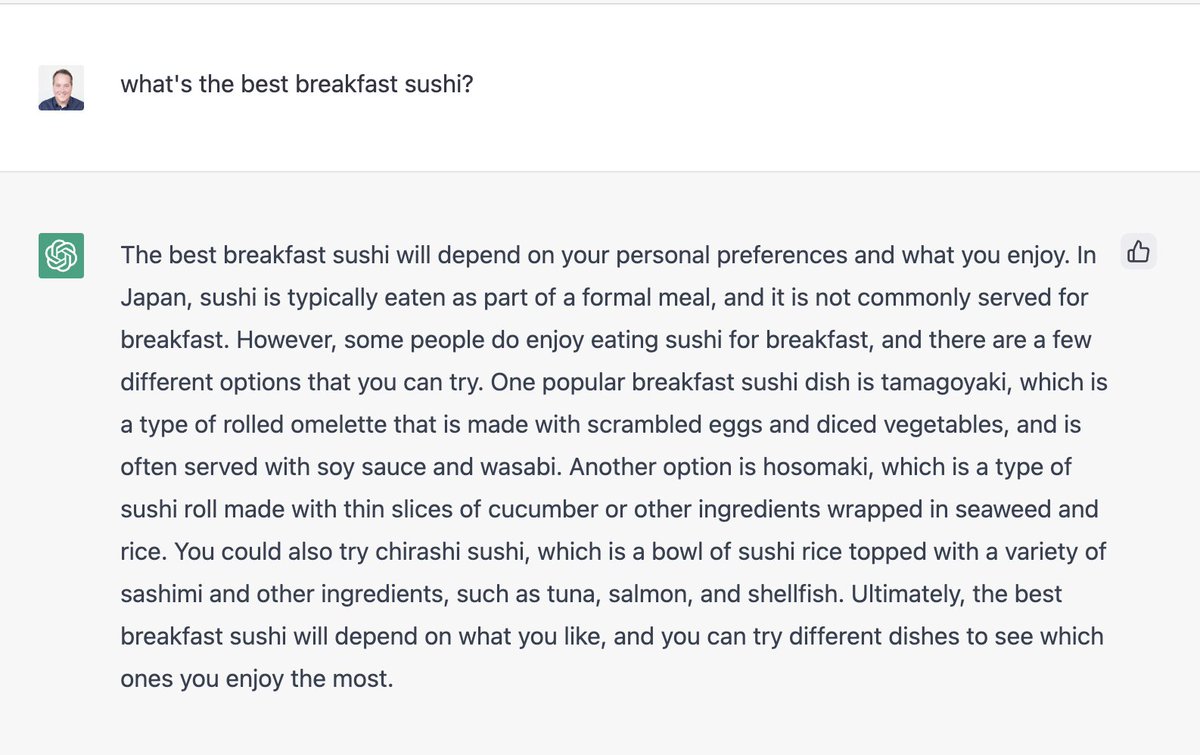Click the thumbs up feedback icon
The image size is (1200, 755).
coord(1138,253)
